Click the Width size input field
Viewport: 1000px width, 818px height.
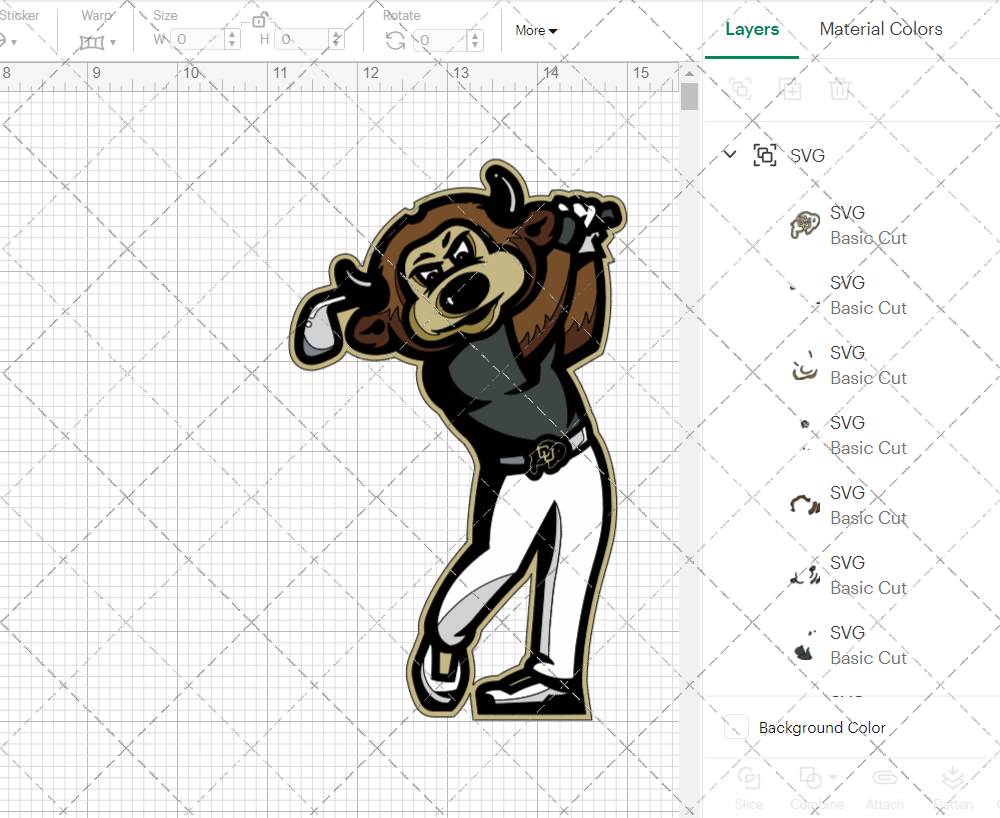tap(198, 40)
